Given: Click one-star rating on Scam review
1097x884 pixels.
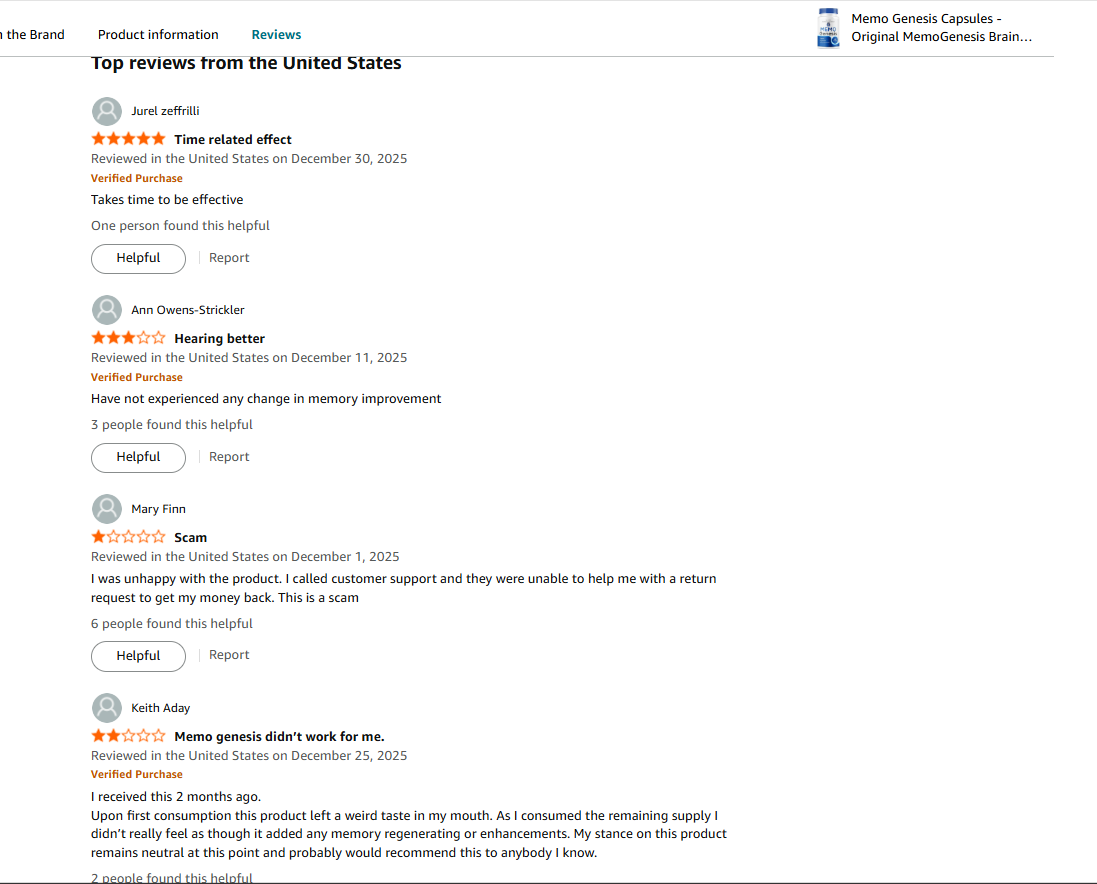Looking at the screenshot, I should click(x=128, y=537).
